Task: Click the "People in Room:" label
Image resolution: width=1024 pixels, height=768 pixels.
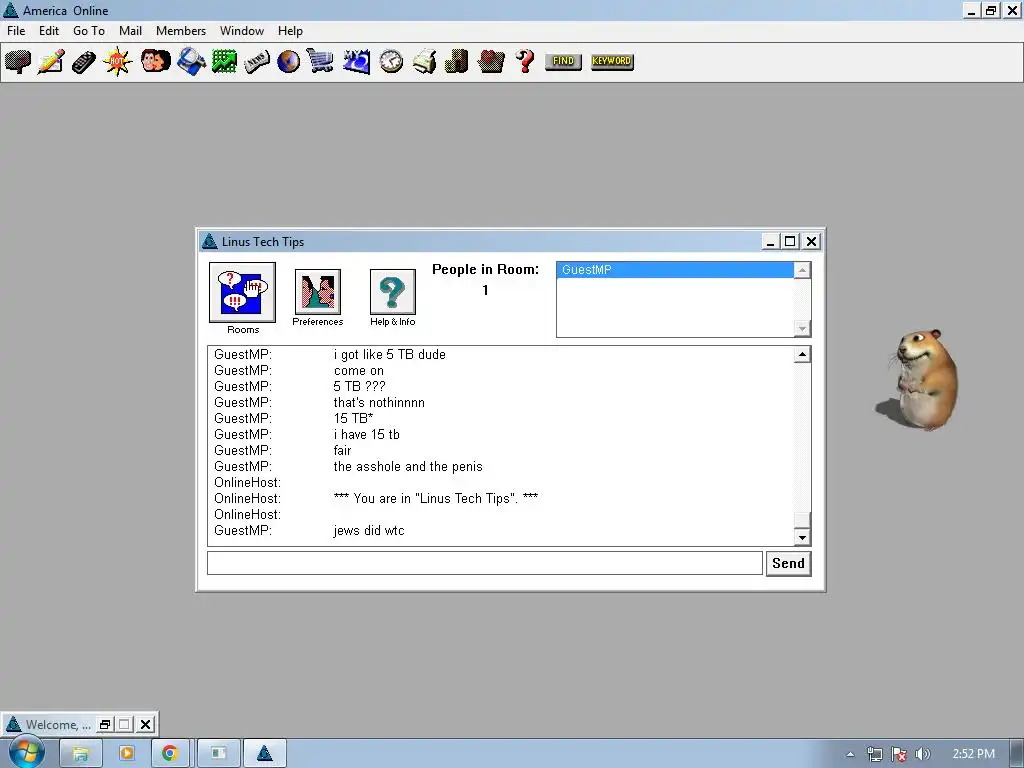Action: pos(485,269)
